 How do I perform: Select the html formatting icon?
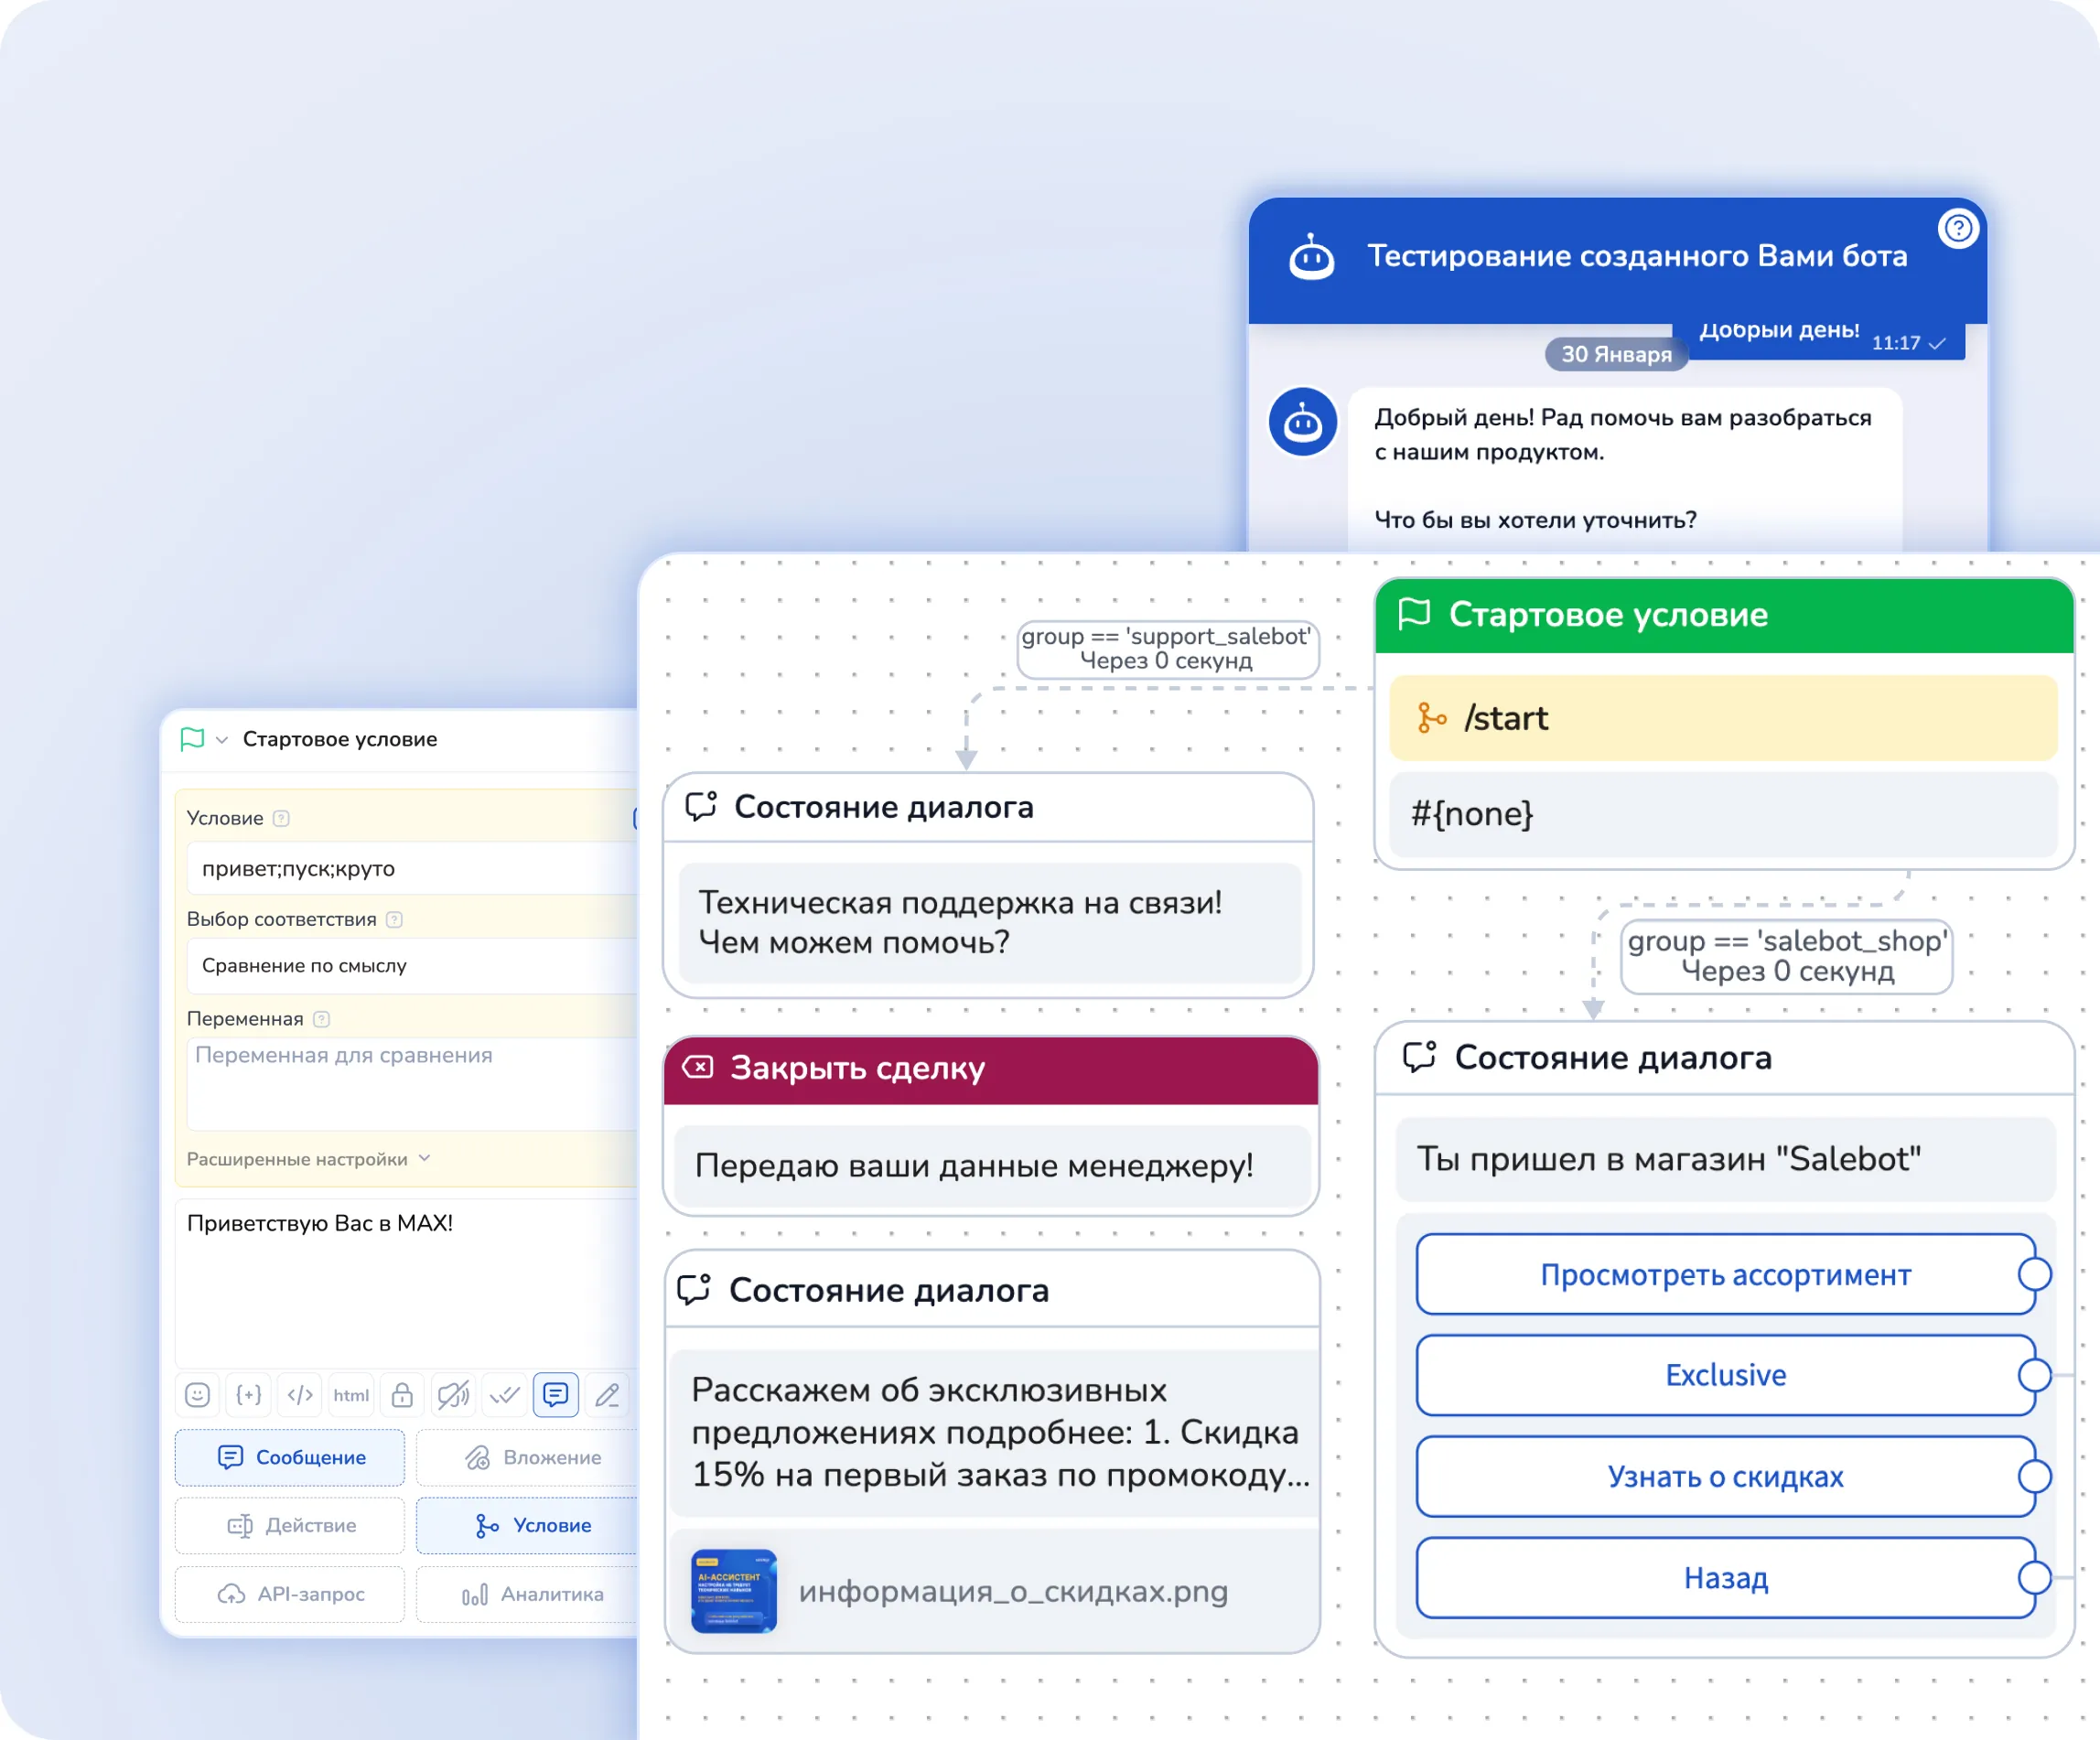[x=351, y=1395]
